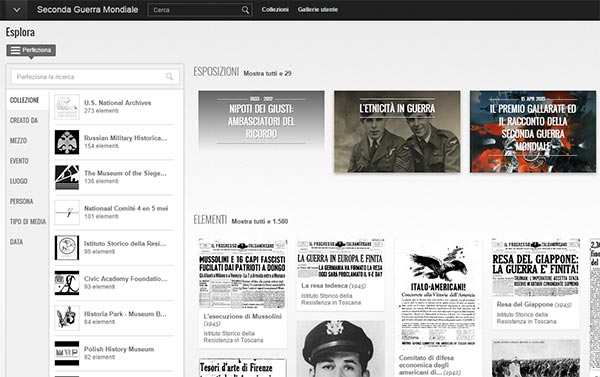Click the Istituto Storico della Resistenza logo icon

click(67, 248)
